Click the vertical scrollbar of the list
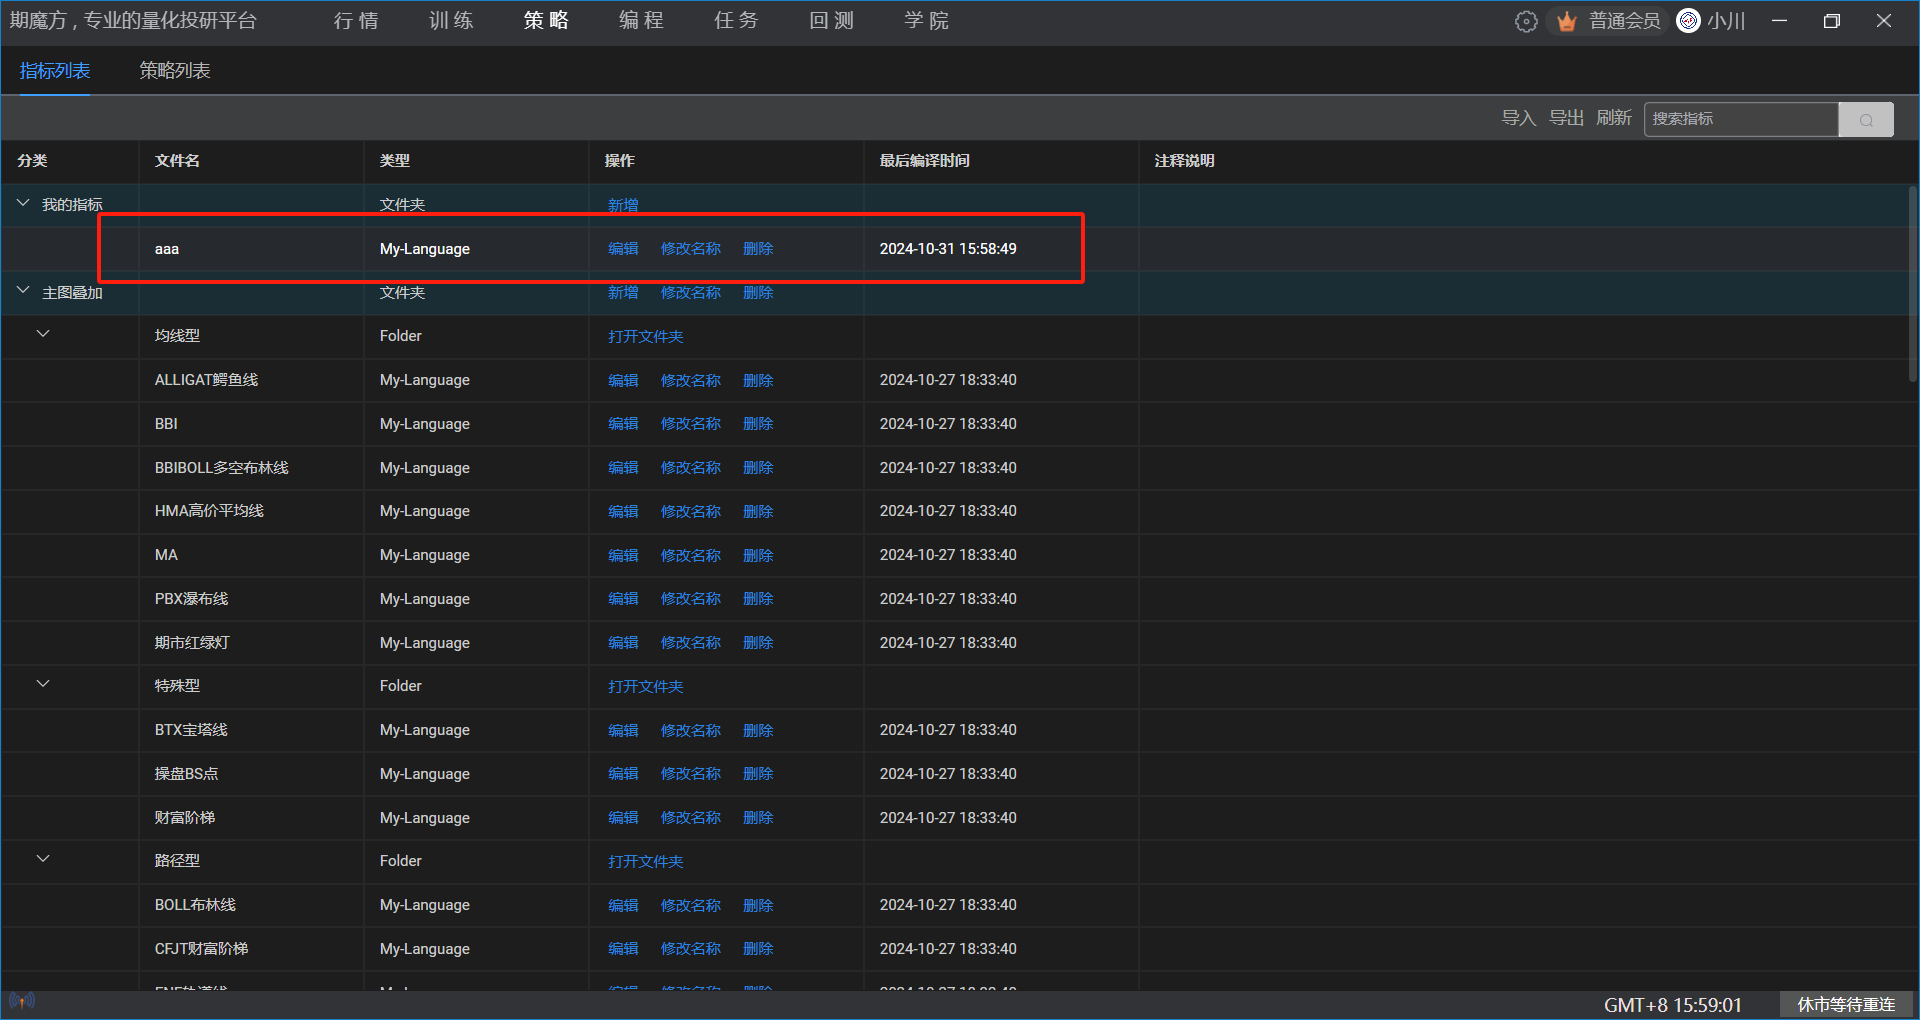1920x1020 pixels. click(1913, 283)
